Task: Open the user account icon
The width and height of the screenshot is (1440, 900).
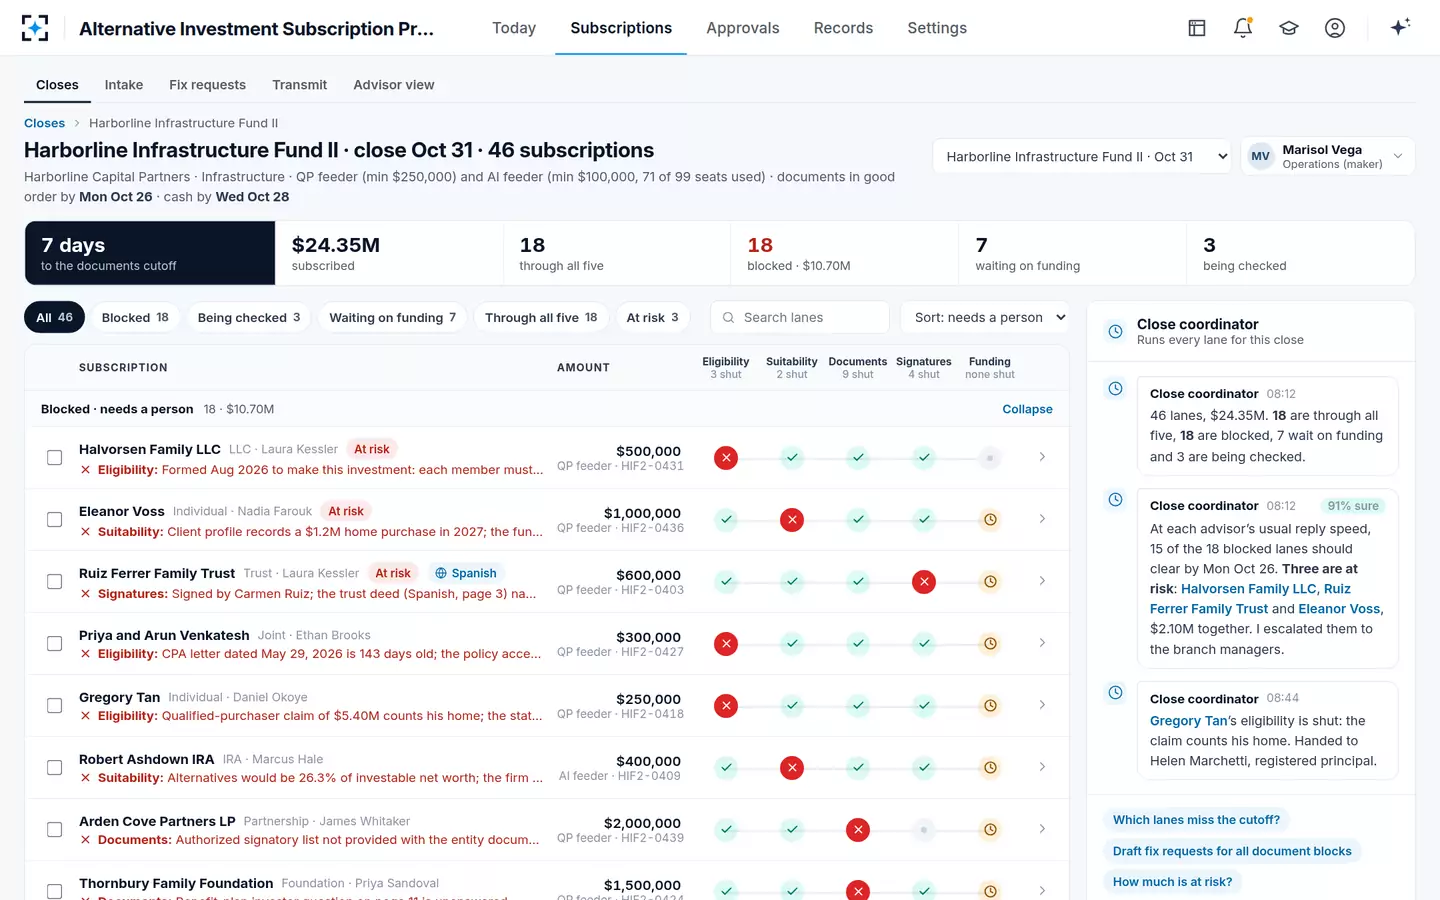Action: [1335, 28]
